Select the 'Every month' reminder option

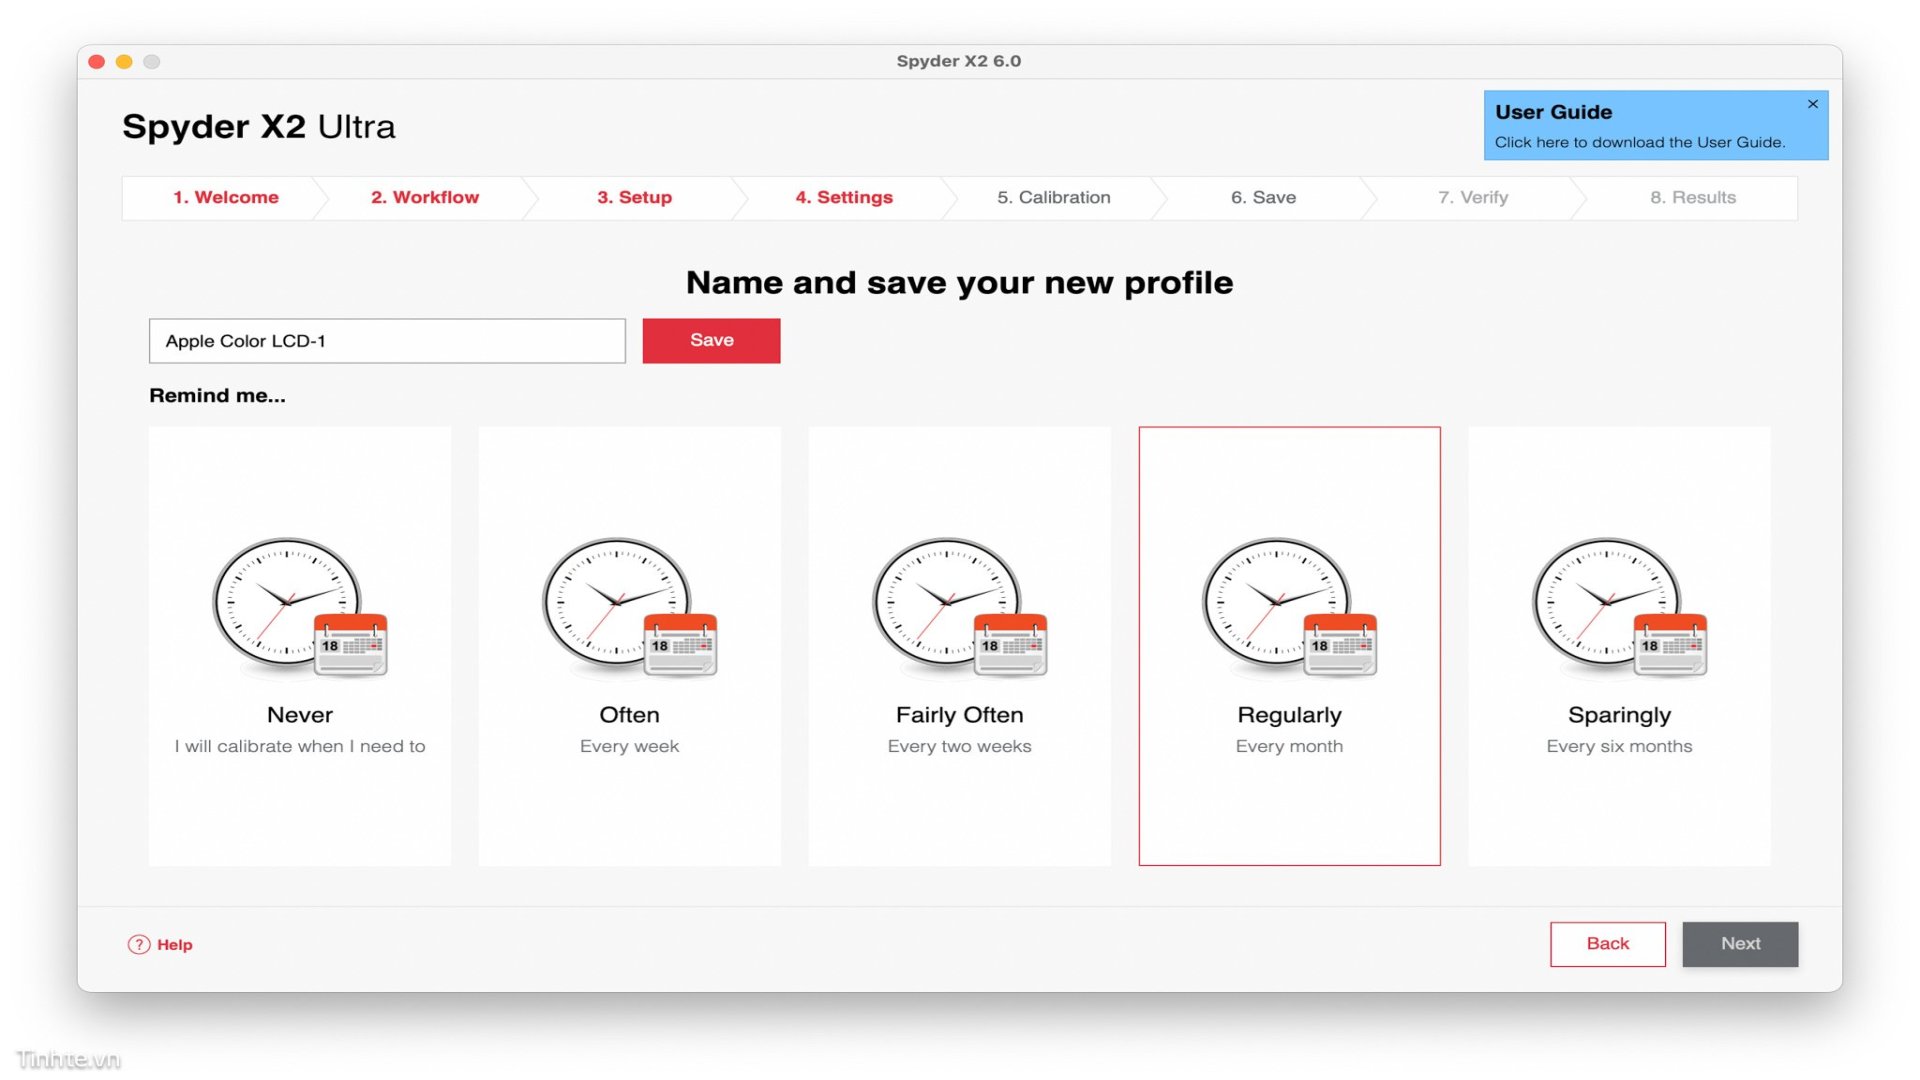[x=1290, y=746]
